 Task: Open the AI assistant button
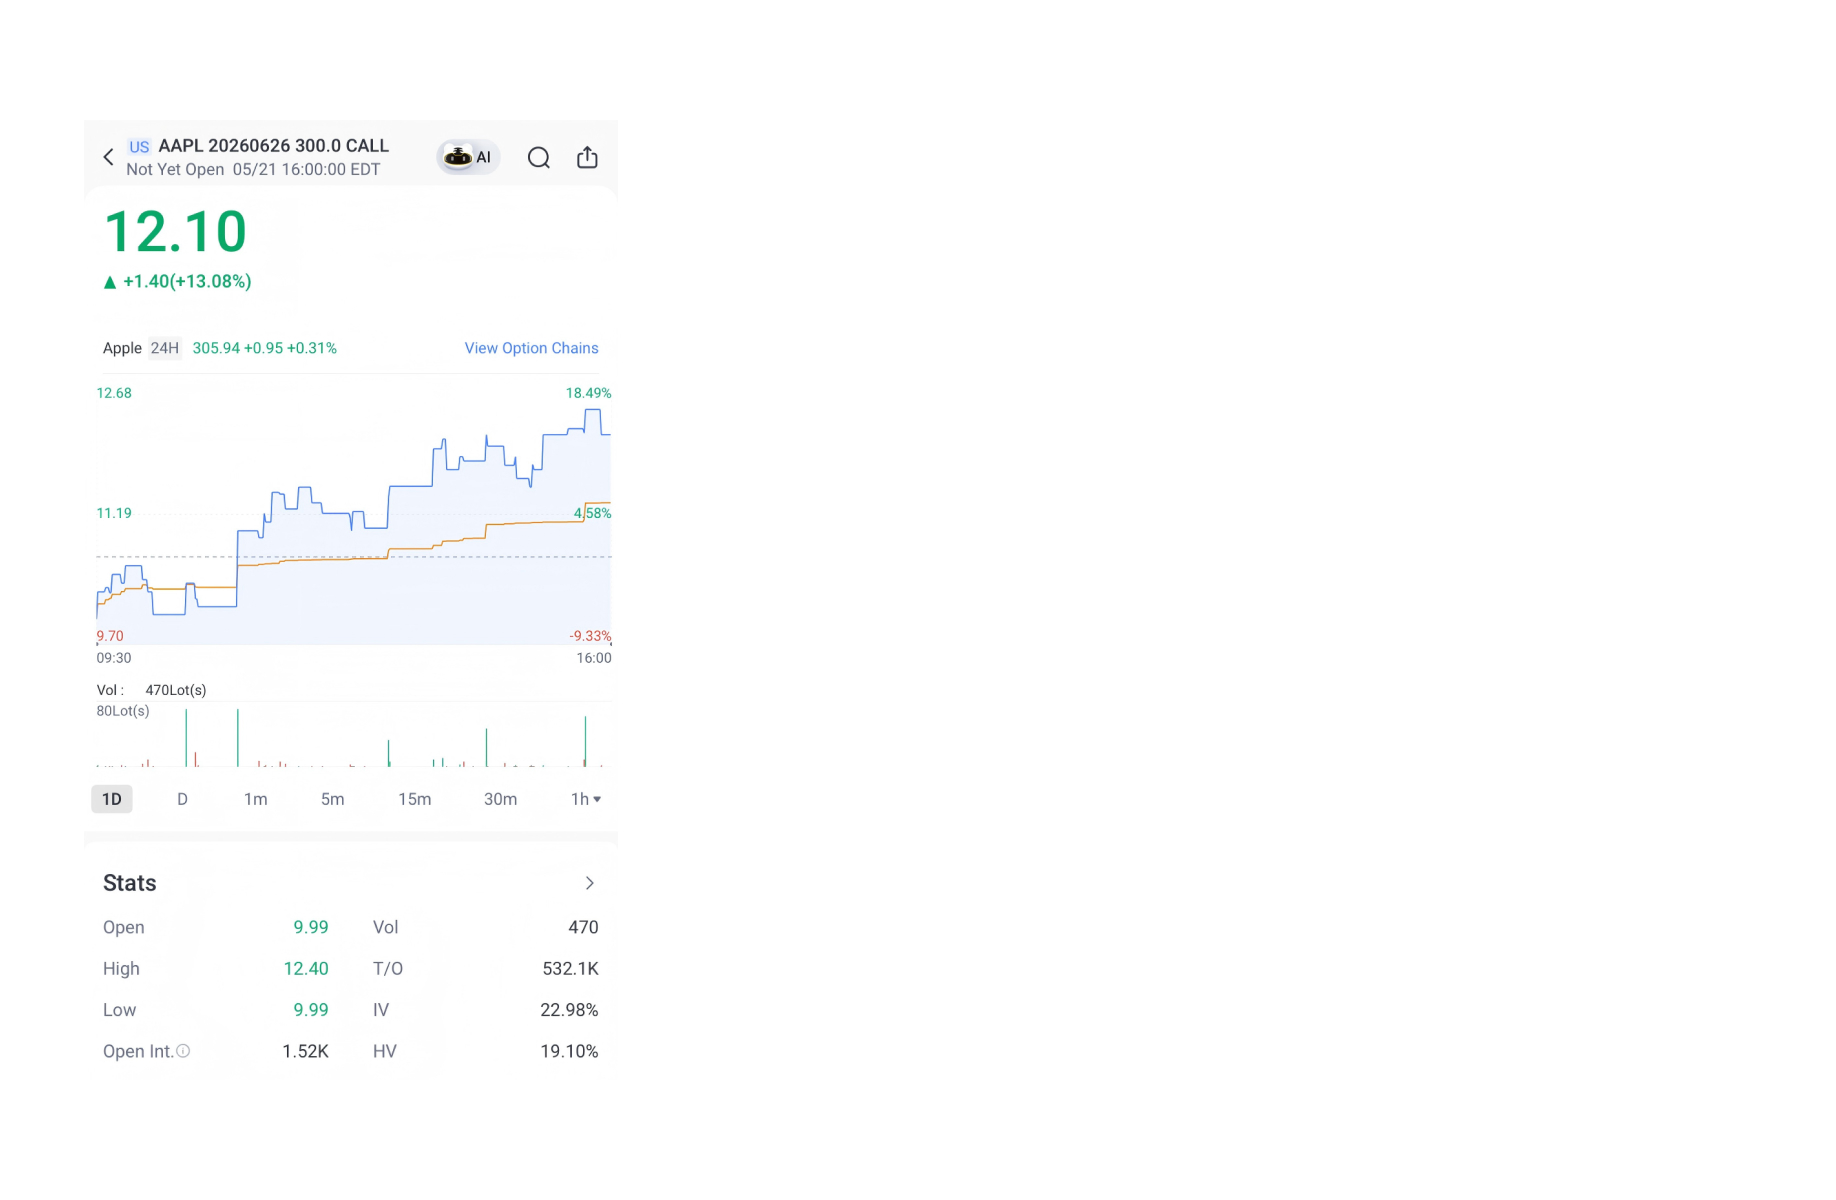point(468,157)
